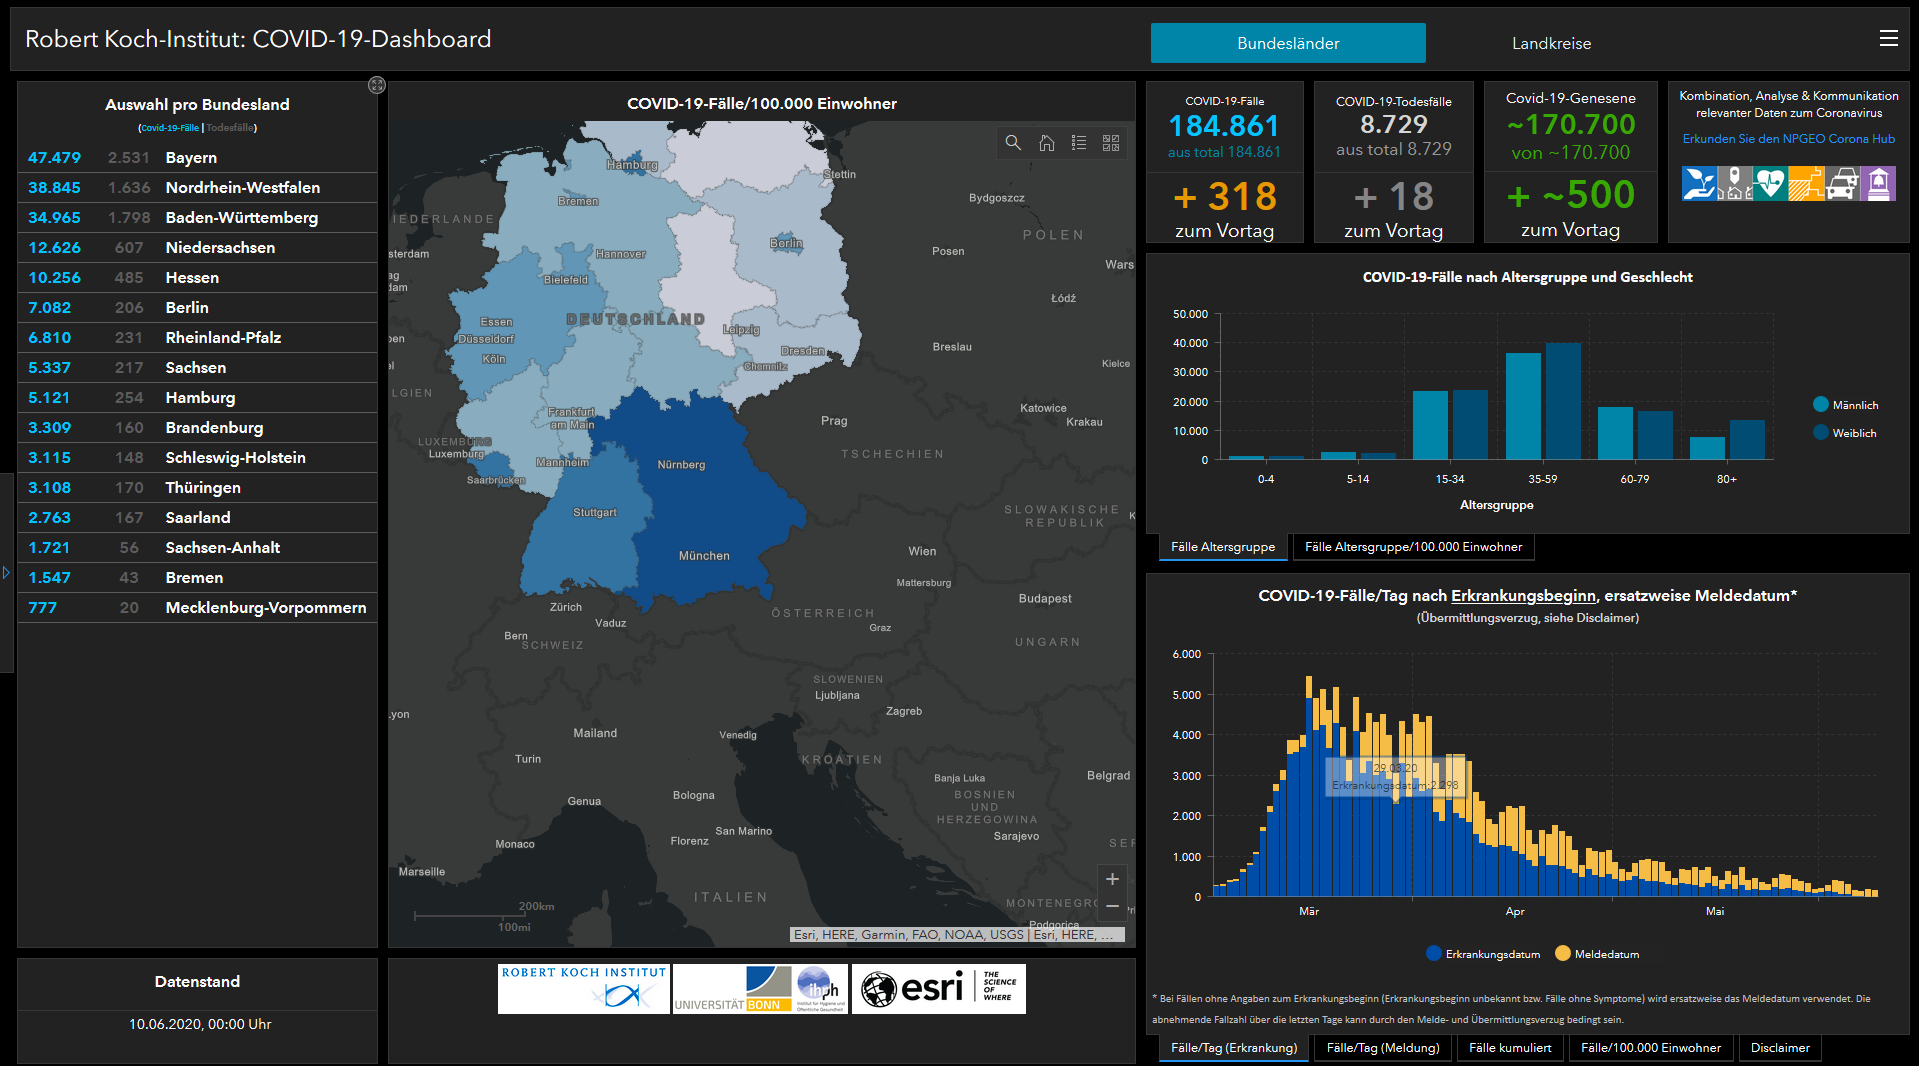Open the basemap gallery grid icon
Screen dimensions: 1919x1066
pos(1111,143)
